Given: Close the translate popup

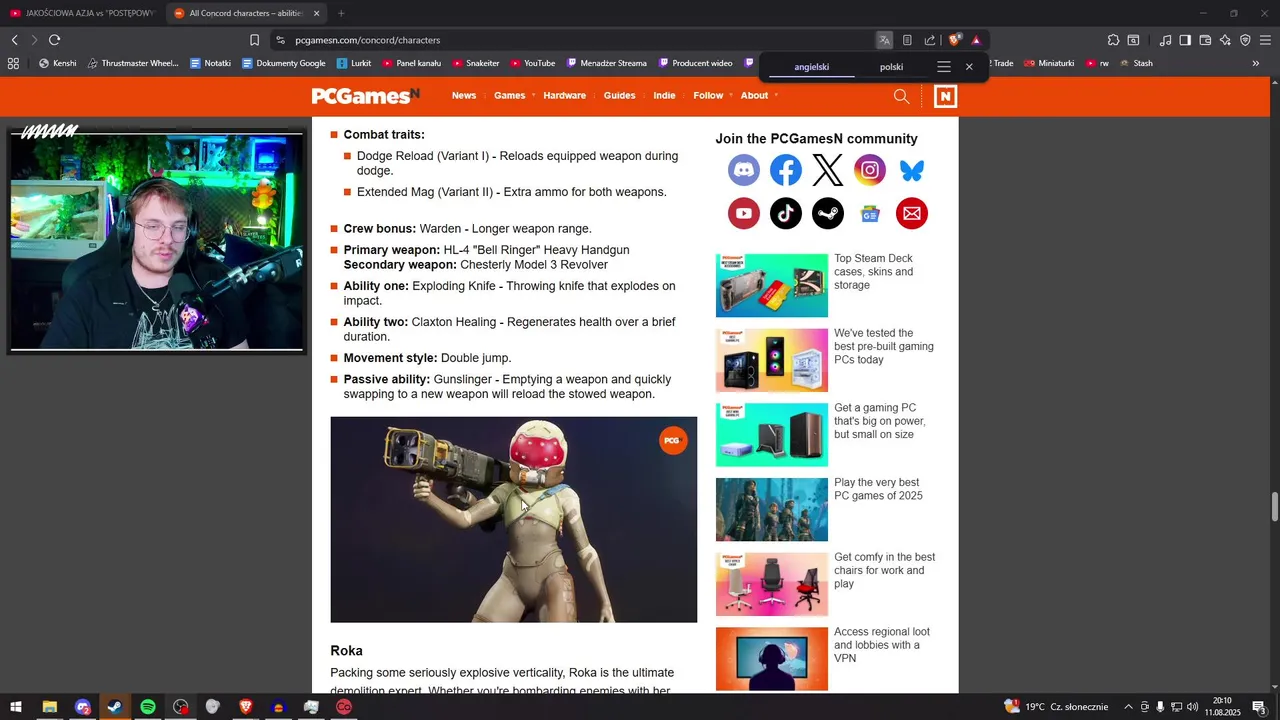Looking at the screenshot, I should [x=969, y=67].
